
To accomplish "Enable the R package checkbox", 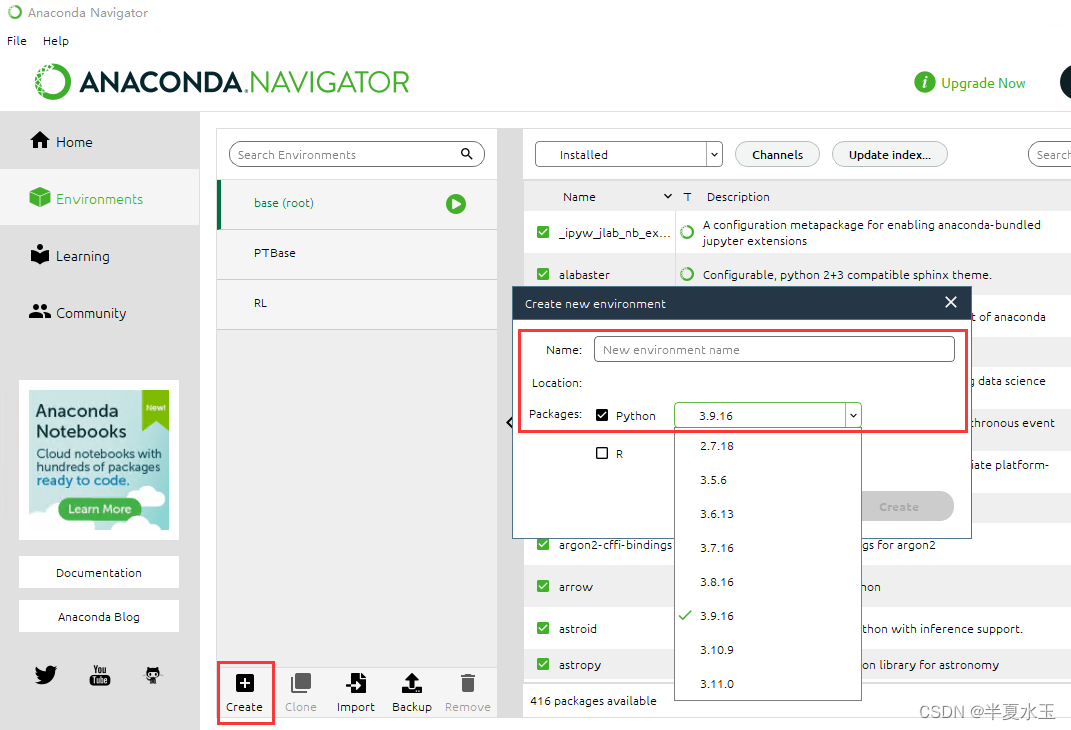I will 602,453.
